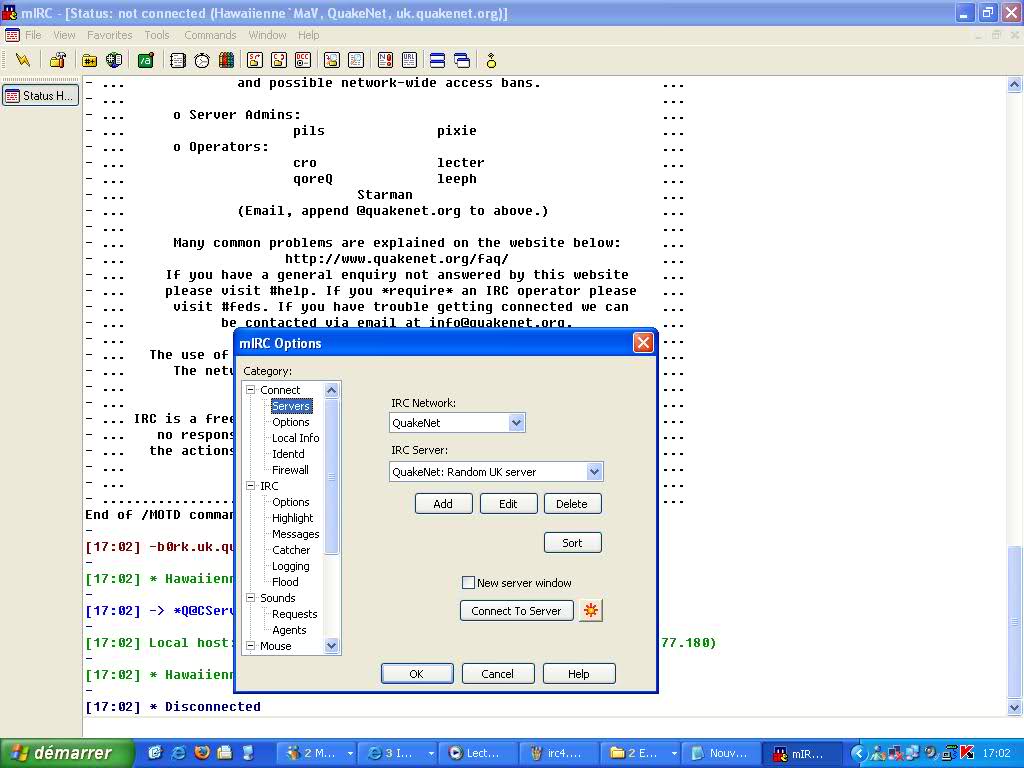Screen dimensions: 1024x768
Task: Open the Favorites menu
Action: 110,35
